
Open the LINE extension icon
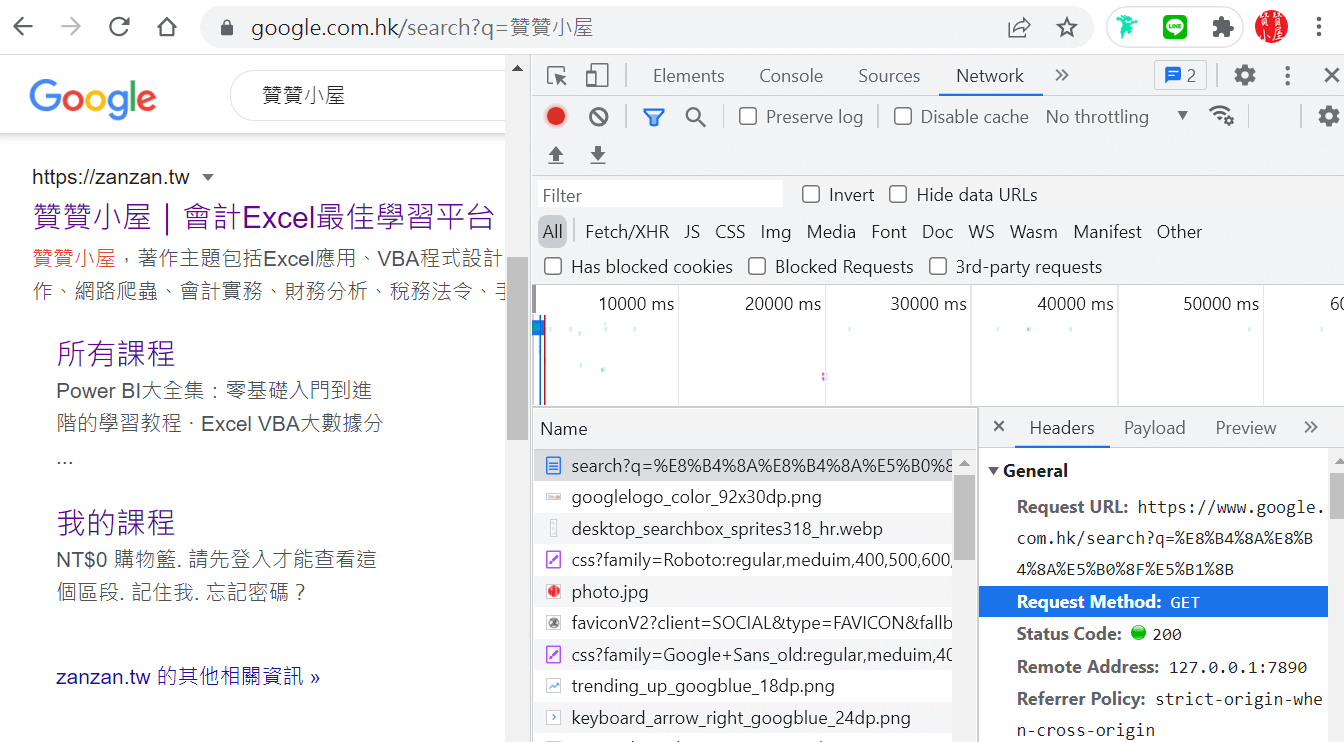click(1175, 27)
